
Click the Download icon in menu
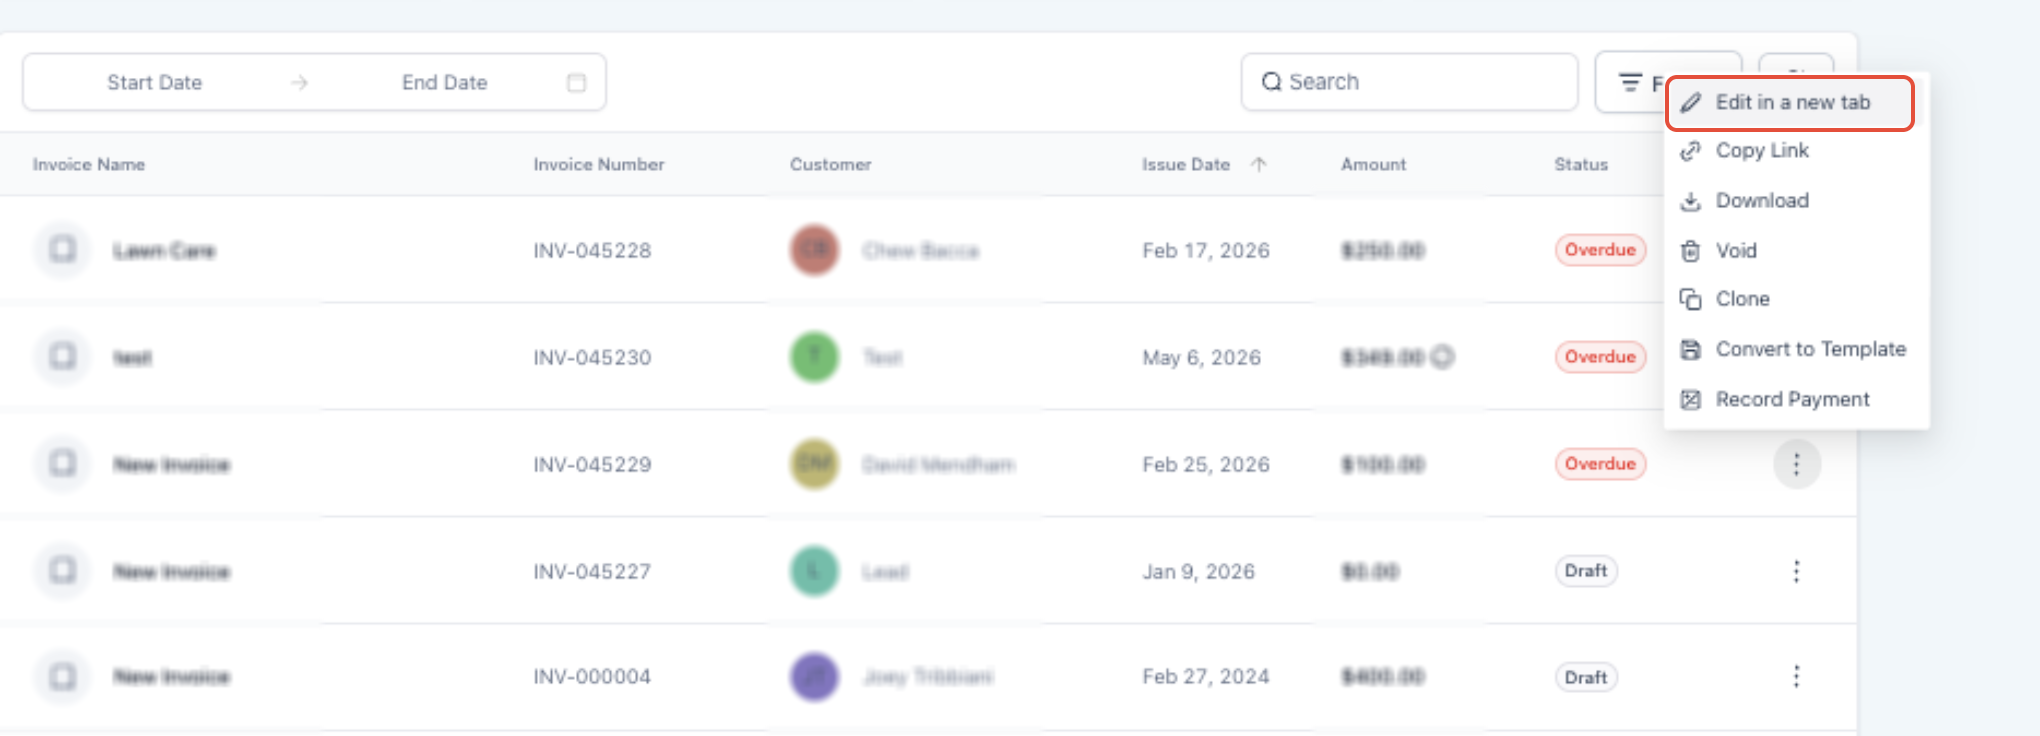(x=1690, y=201)
